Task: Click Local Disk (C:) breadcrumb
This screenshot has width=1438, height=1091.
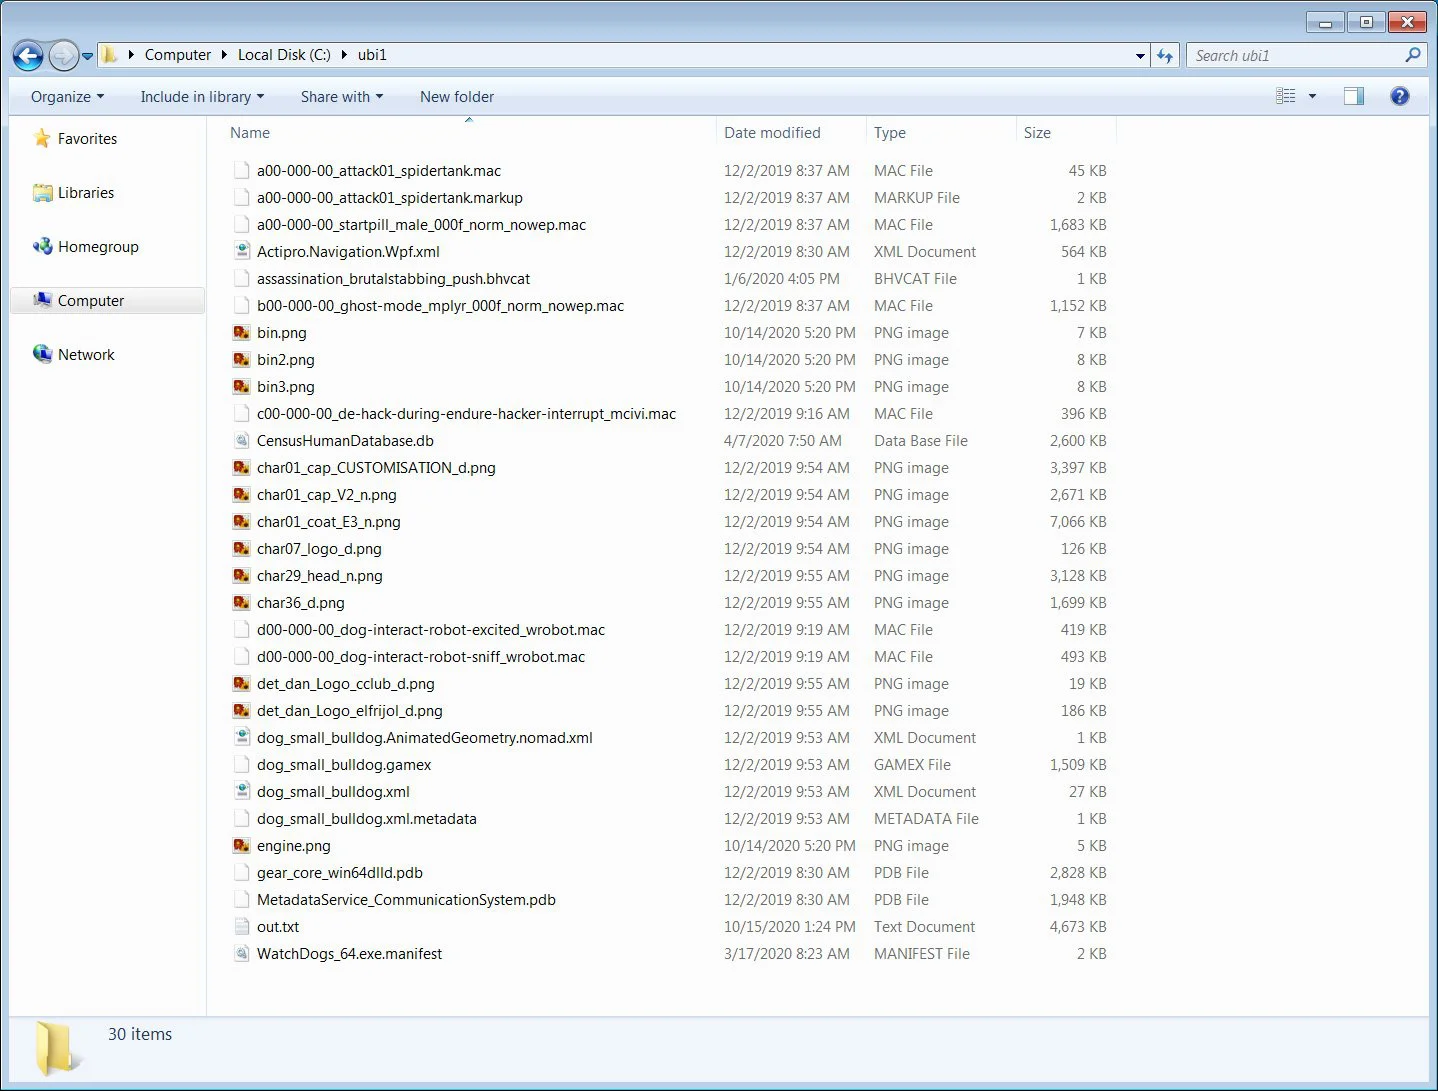Action: tap(284, 55)
